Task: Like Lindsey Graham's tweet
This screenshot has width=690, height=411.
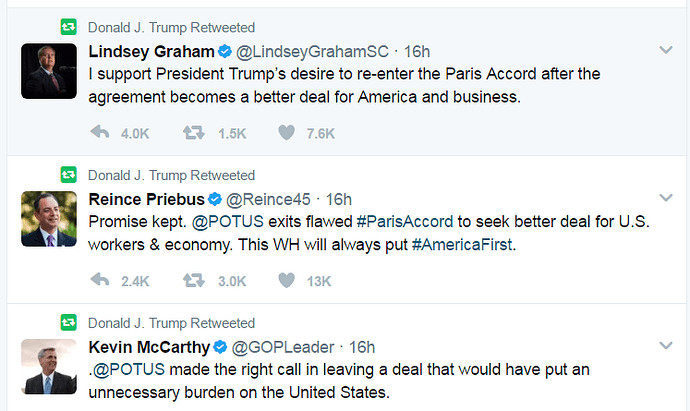Action: click(x=287, y=133)
